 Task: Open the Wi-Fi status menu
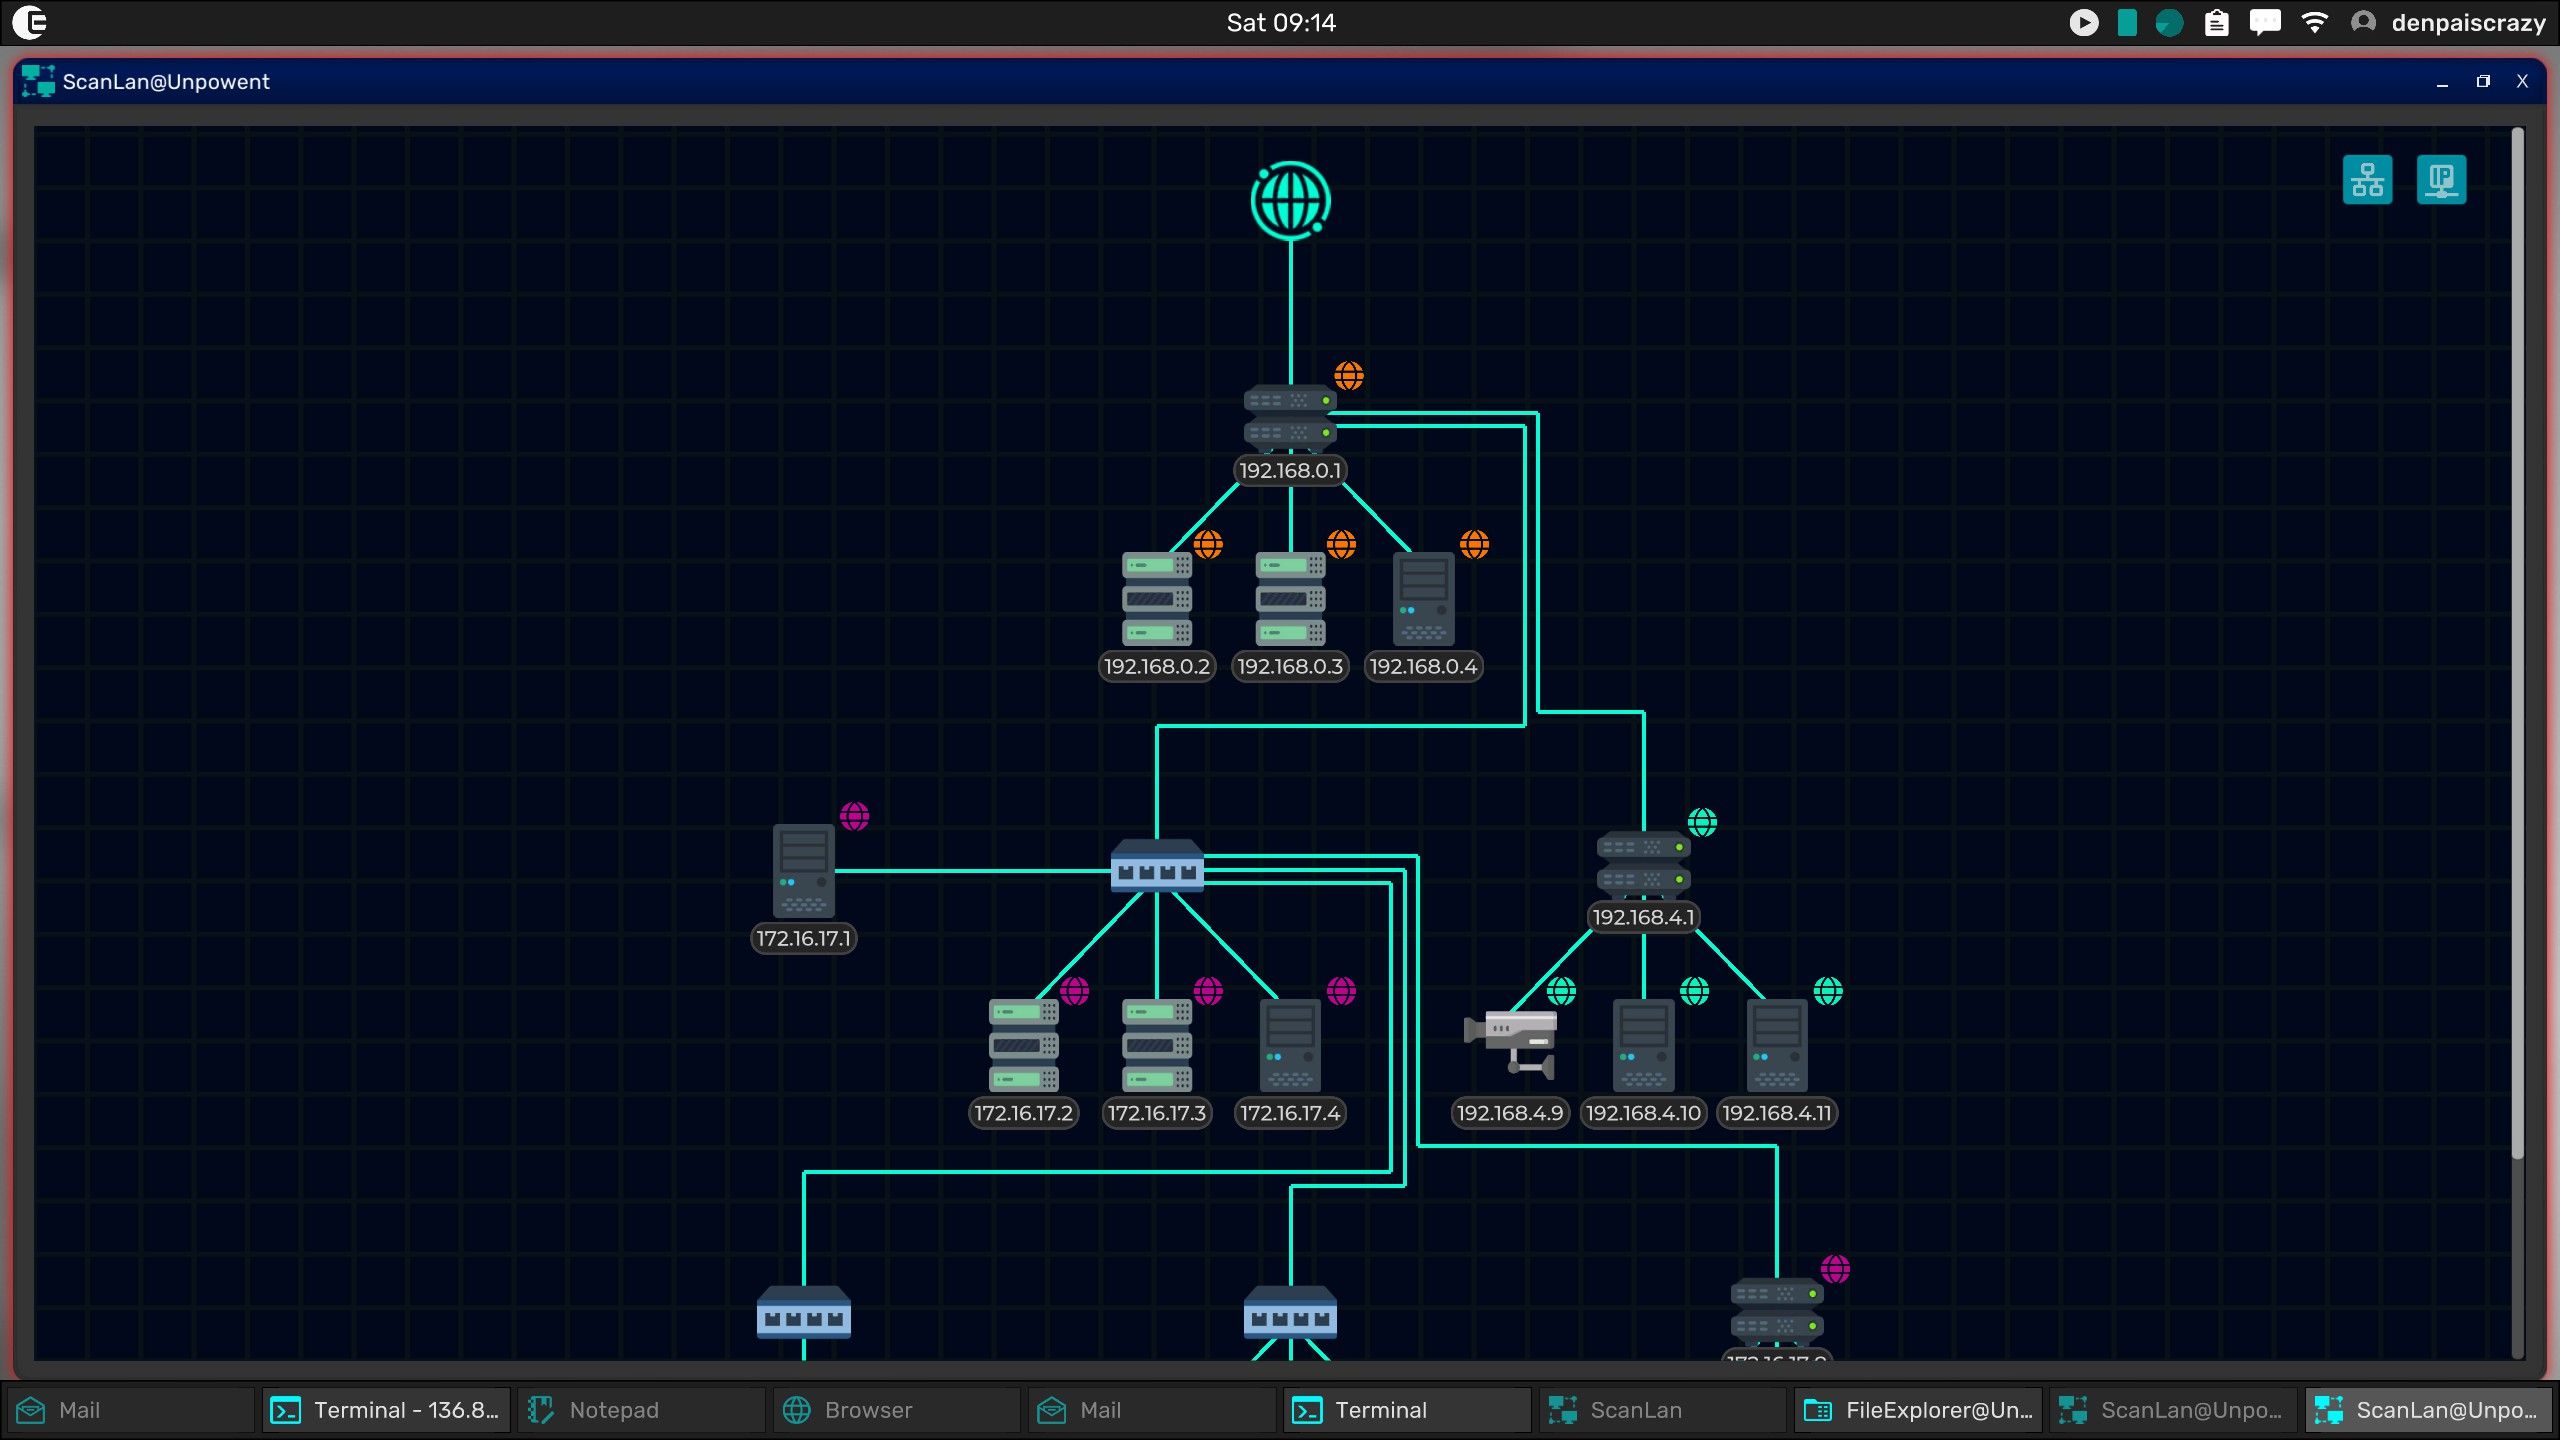point(2314,22)
